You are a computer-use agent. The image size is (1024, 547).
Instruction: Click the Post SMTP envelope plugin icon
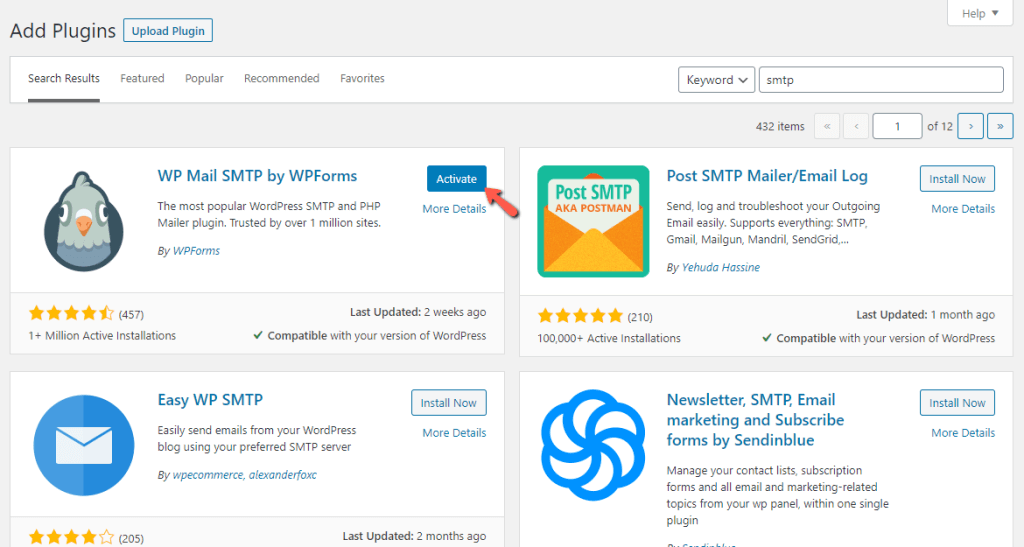click(x=593, y=221)
